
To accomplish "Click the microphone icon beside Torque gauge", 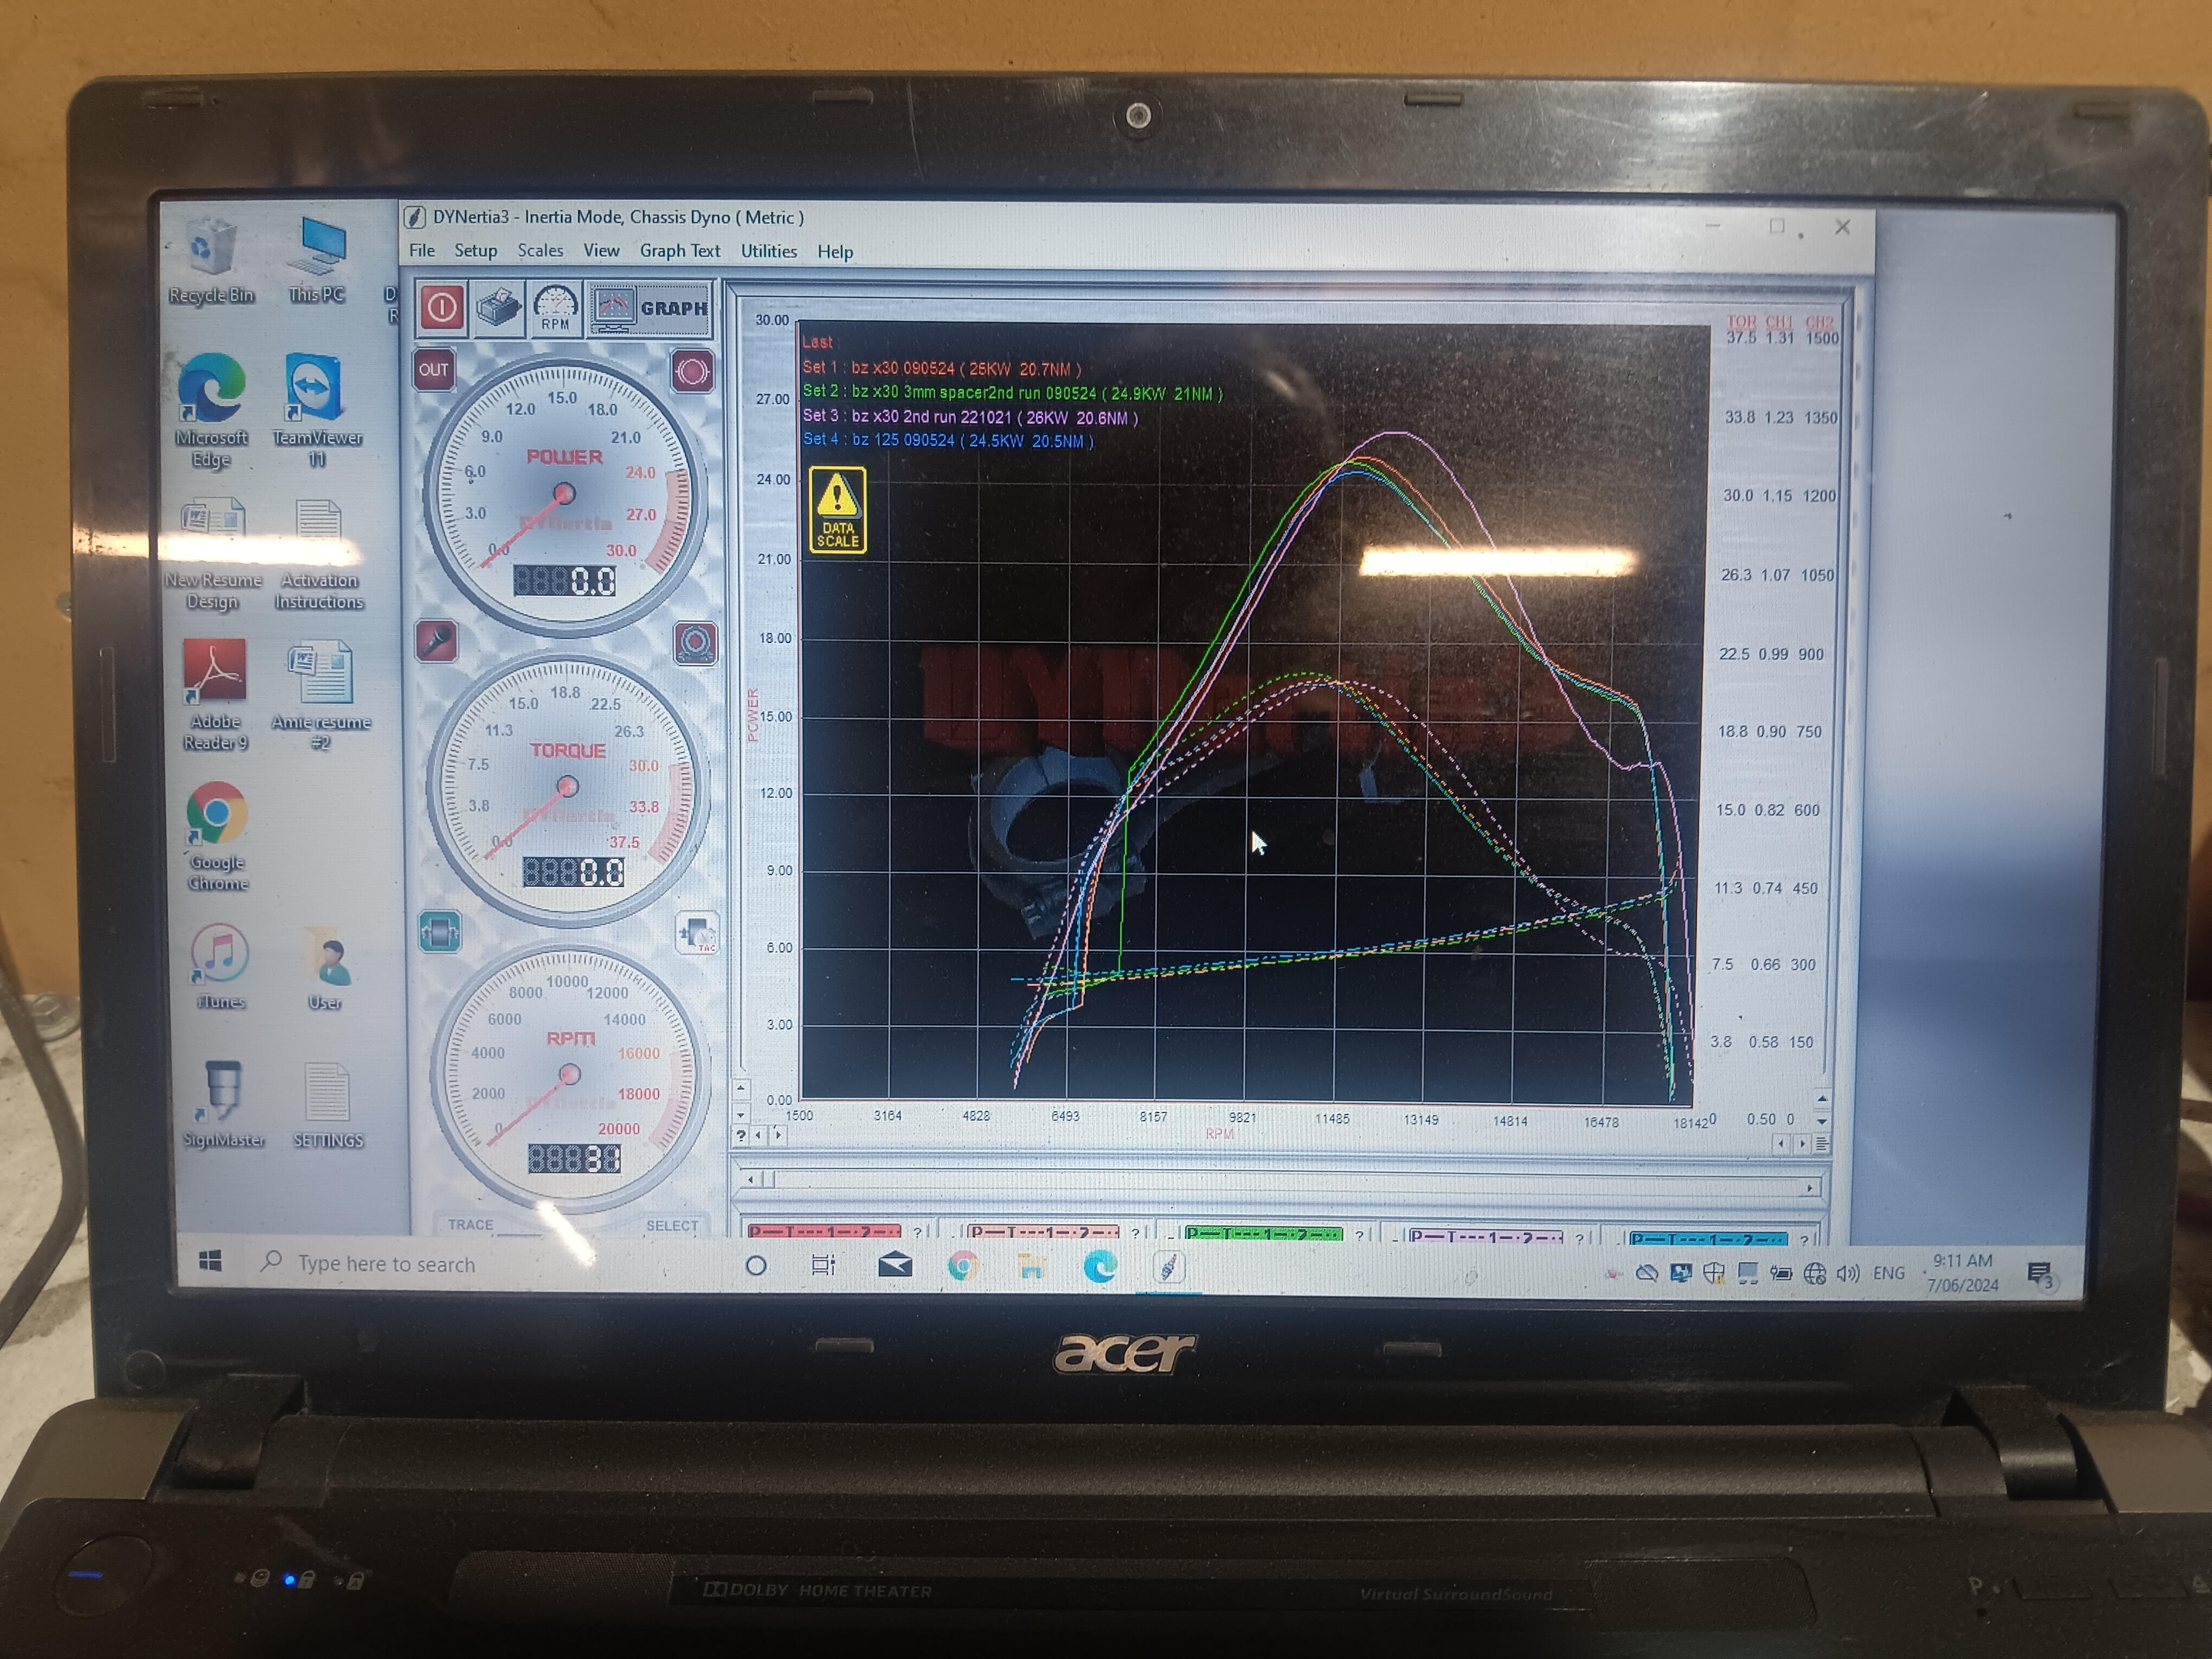I will point(437,640).
